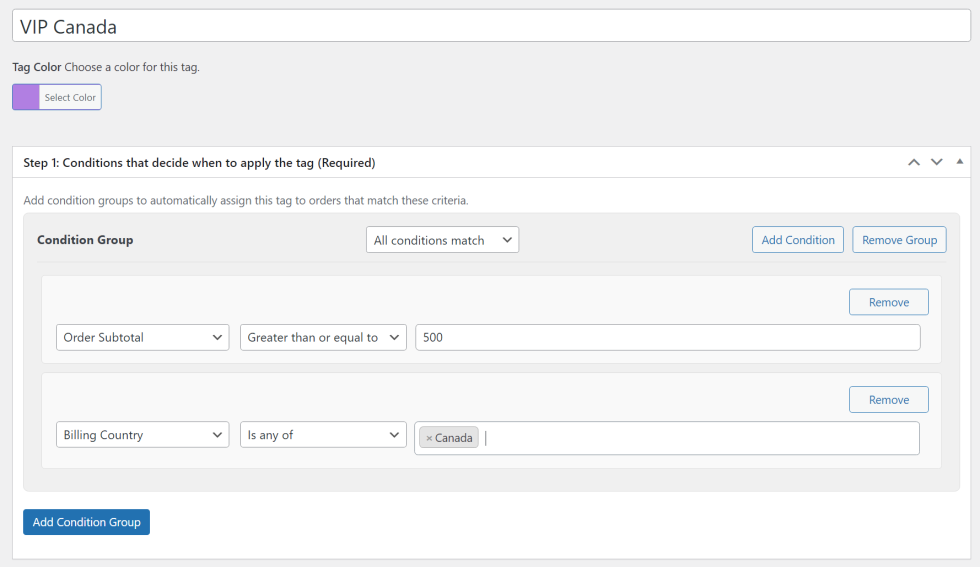The width and height of the screenshot is (980, 567).
Task: Open the All conditions match dropdown
Action: click(x=442, y=240)
